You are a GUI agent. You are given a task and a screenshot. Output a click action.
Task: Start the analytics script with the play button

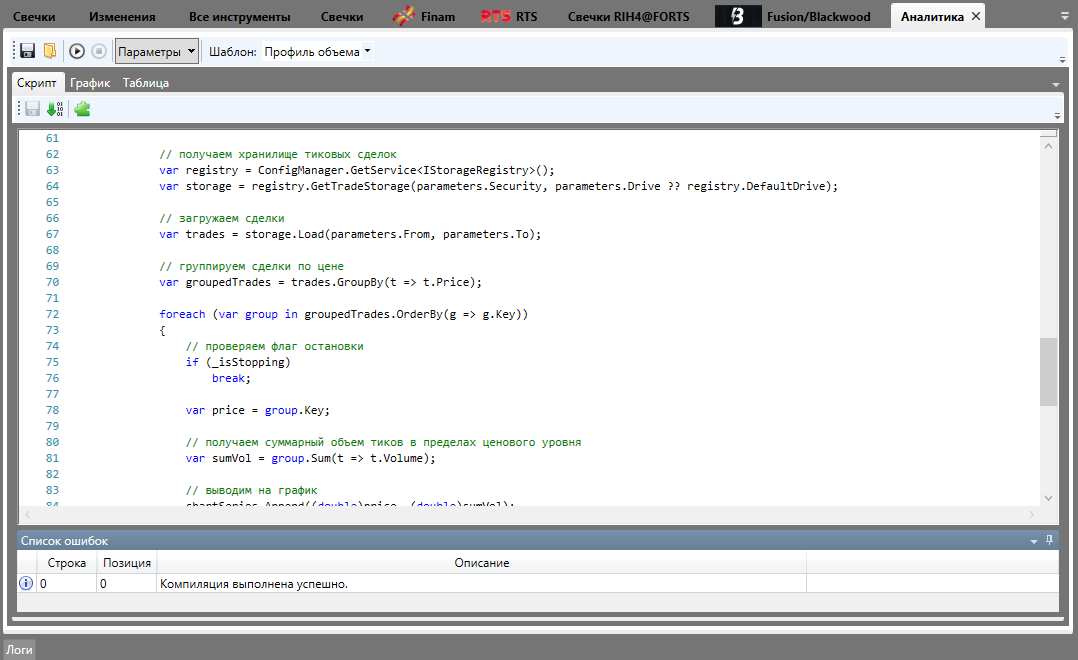coord(77,51)
